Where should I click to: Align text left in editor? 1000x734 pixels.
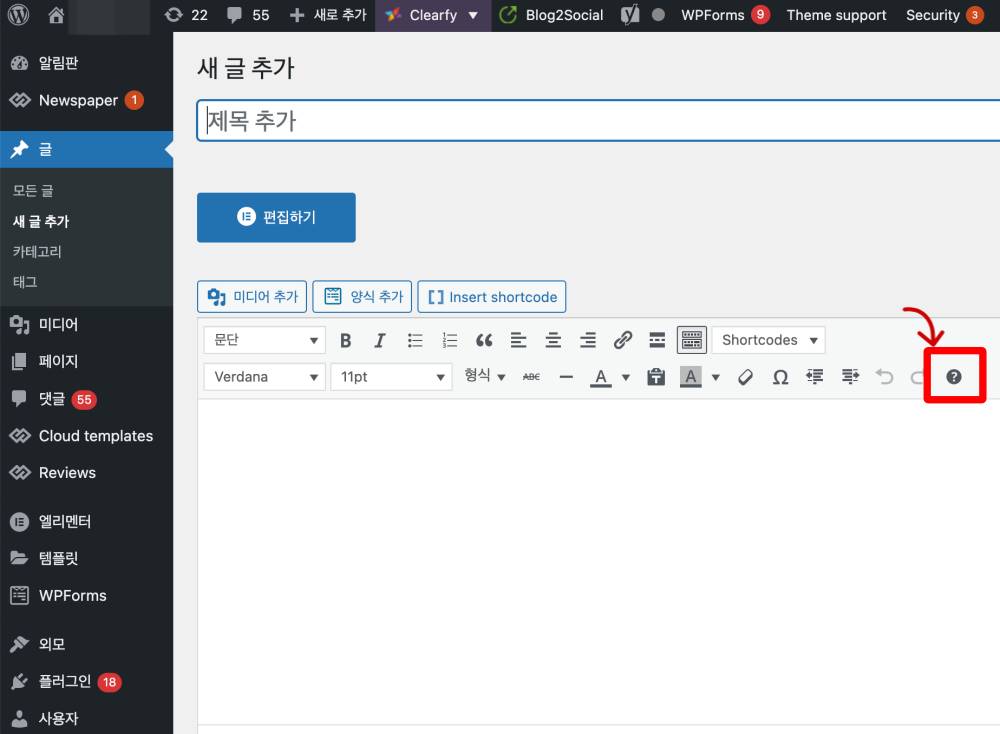pos(518,341)
